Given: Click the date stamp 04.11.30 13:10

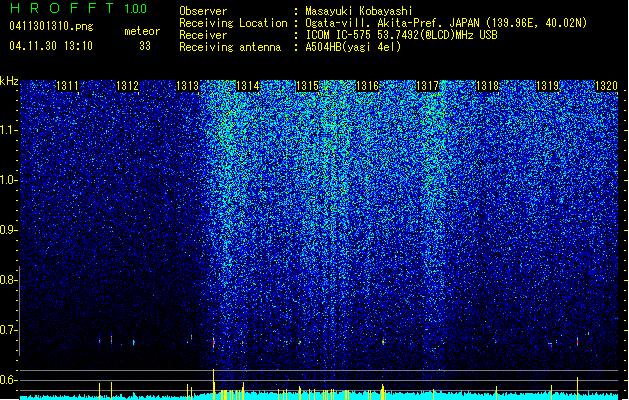Looking at the screenshot, I should [51, 46].
